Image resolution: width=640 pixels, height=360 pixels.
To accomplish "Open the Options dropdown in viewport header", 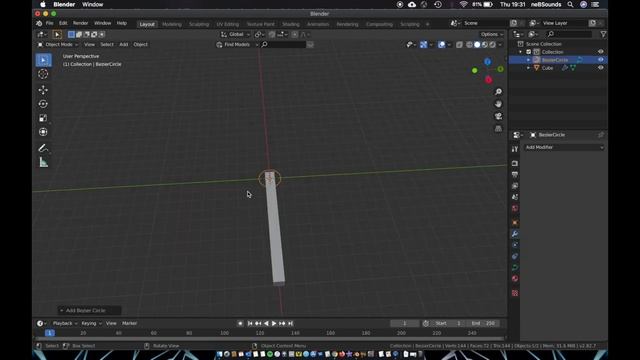I will (x=491, y=35).
